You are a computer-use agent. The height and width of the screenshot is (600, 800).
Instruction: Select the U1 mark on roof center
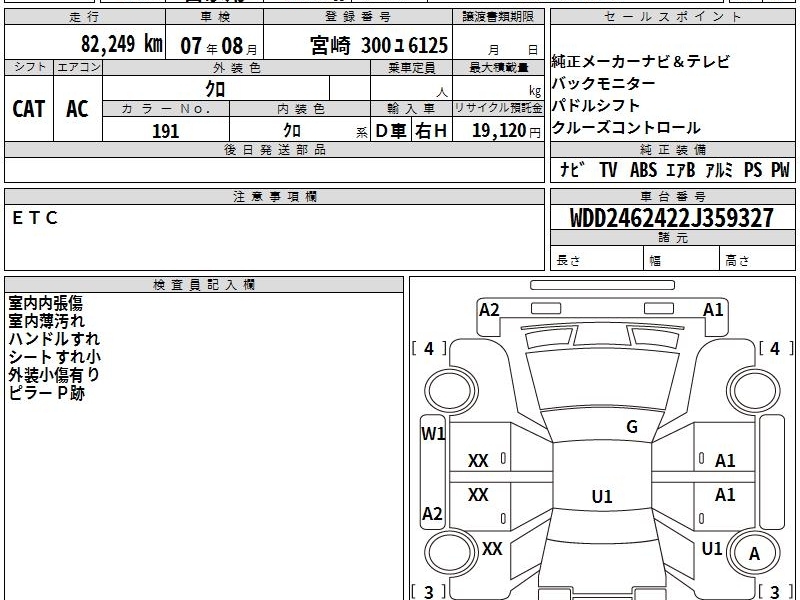pyautogui.click(x=602, y=496)
